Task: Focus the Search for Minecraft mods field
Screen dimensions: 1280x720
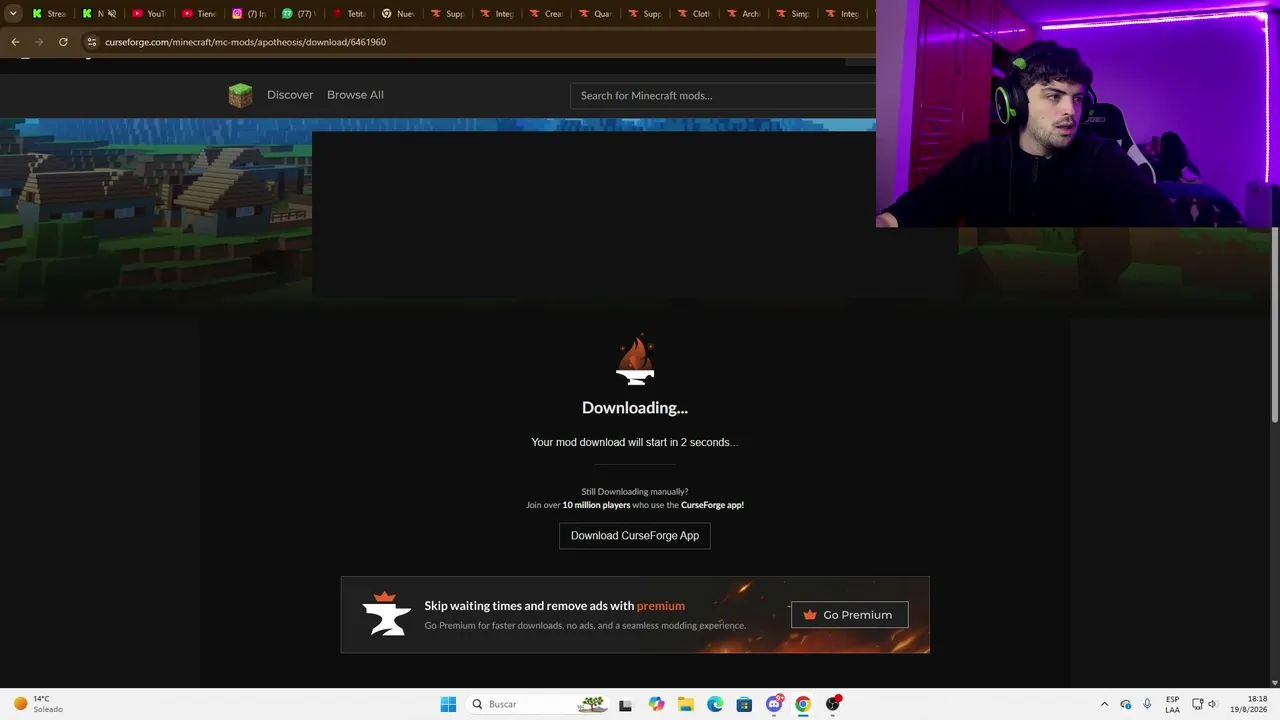Action: (722, 96)
